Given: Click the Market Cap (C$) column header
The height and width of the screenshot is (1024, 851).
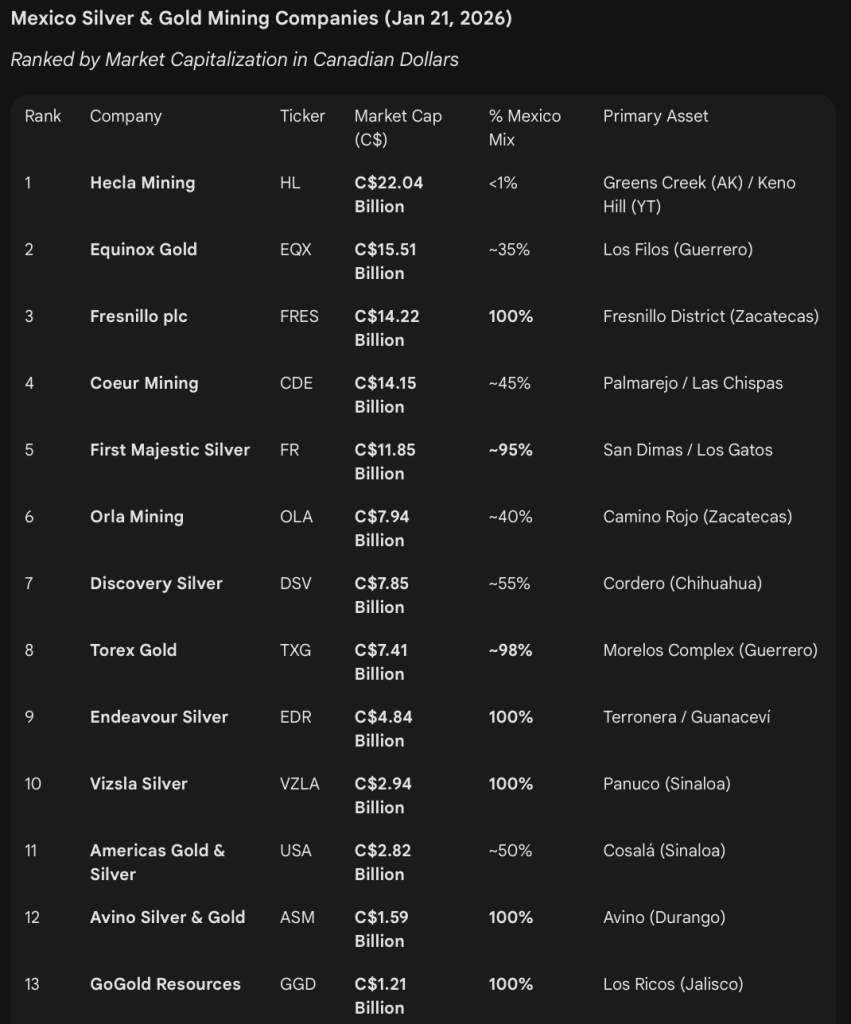Looking at the screenshot, I should coord(398,128).
